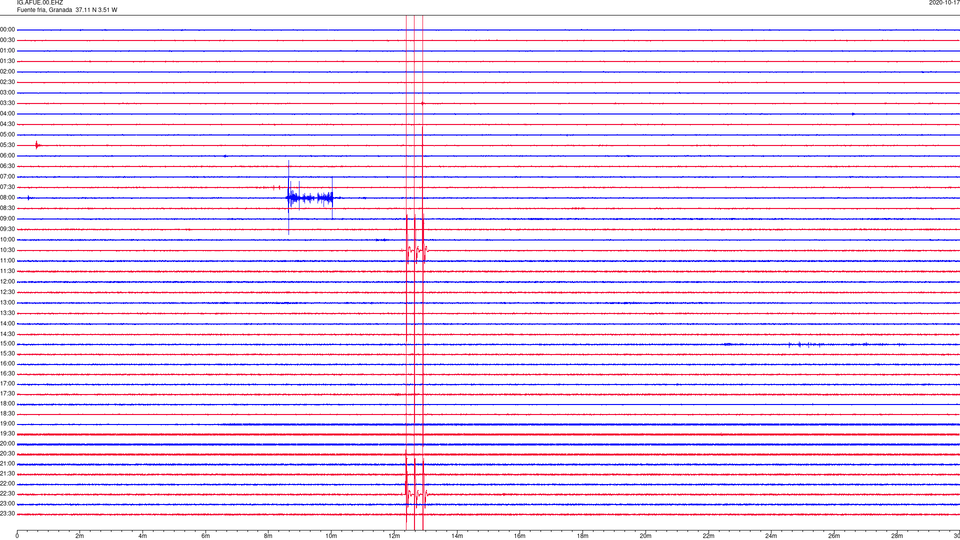The height and width of the screenshot is (540, 960).
Task: Select the 19:00 time row label
Action: (7, 424)
